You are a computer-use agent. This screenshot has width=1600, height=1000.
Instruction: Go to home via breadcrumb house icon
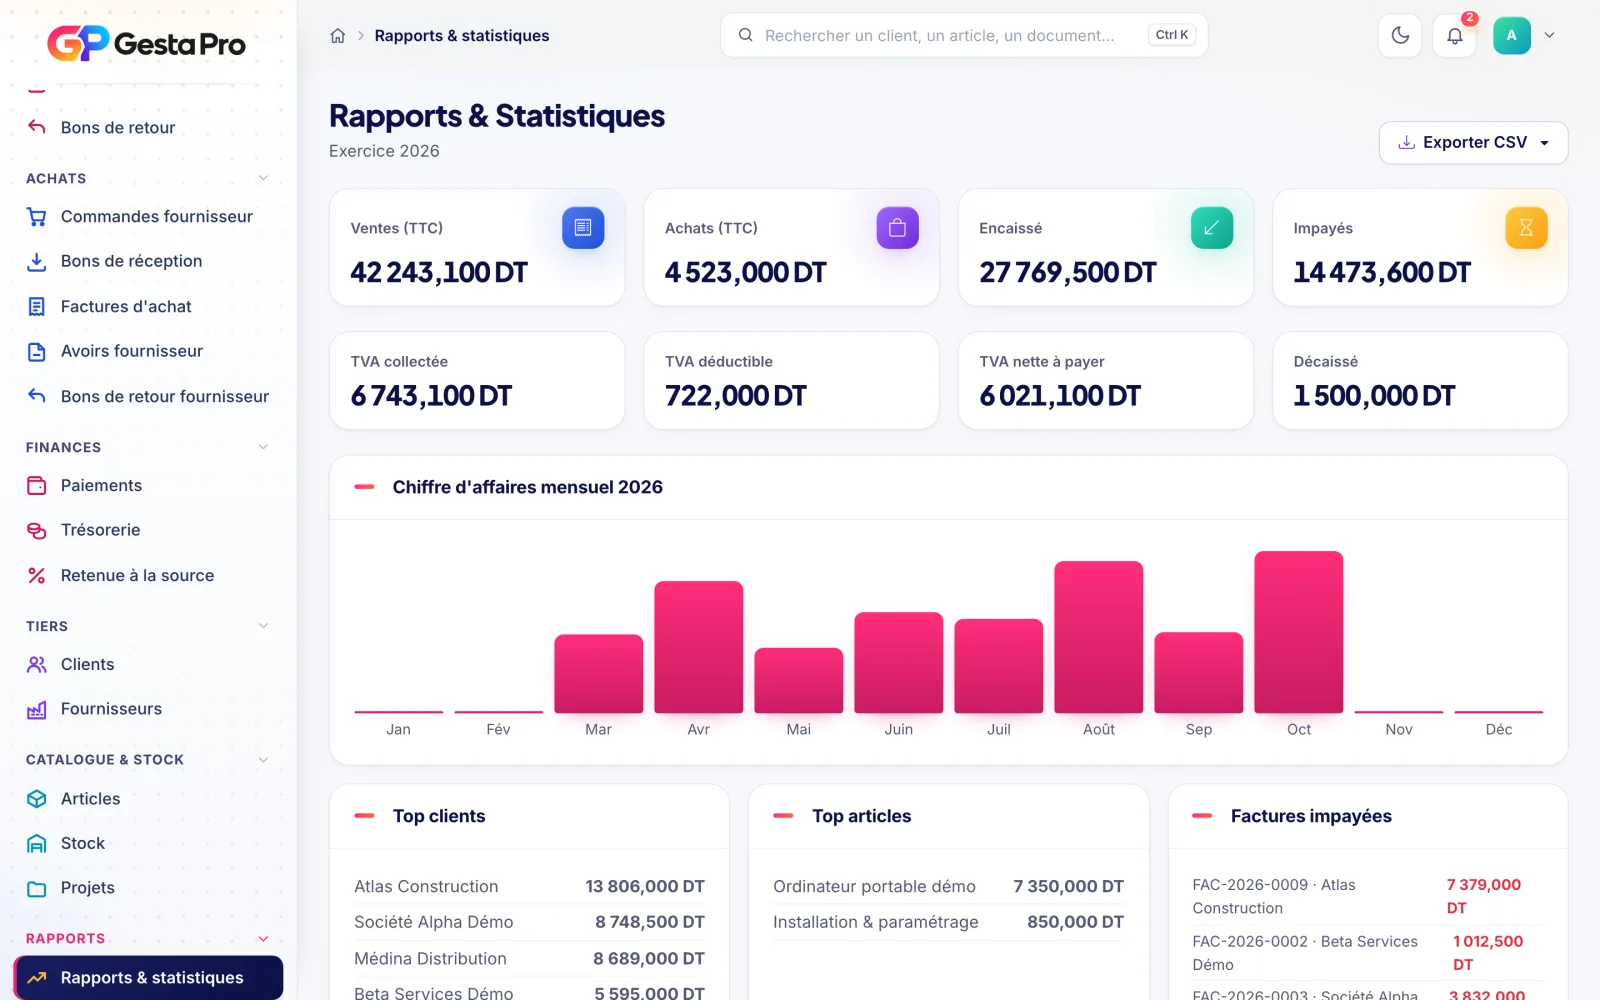(338, 36)
